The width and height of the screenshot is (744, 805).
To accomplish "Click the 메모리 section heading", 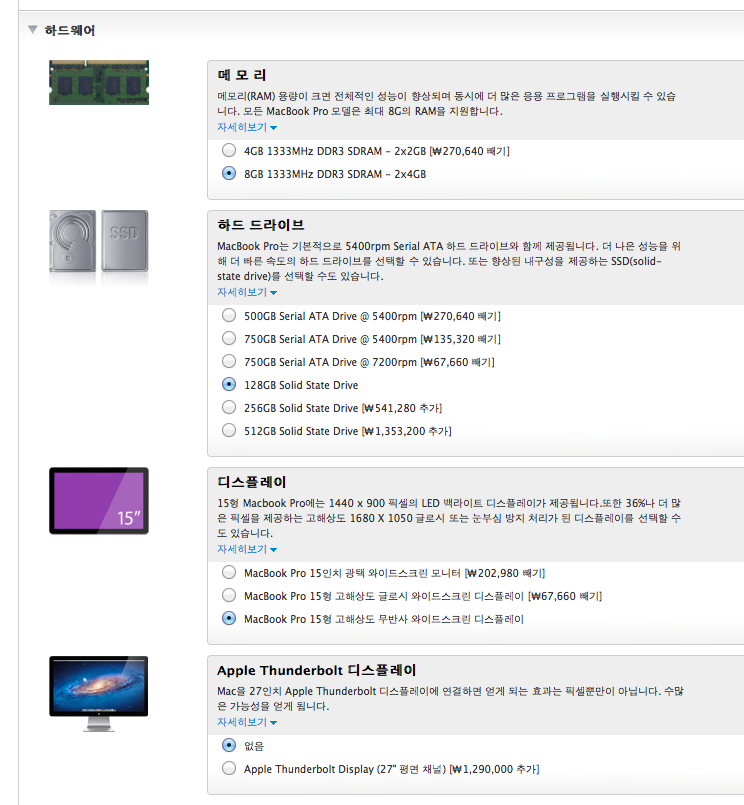I will 242,75.
